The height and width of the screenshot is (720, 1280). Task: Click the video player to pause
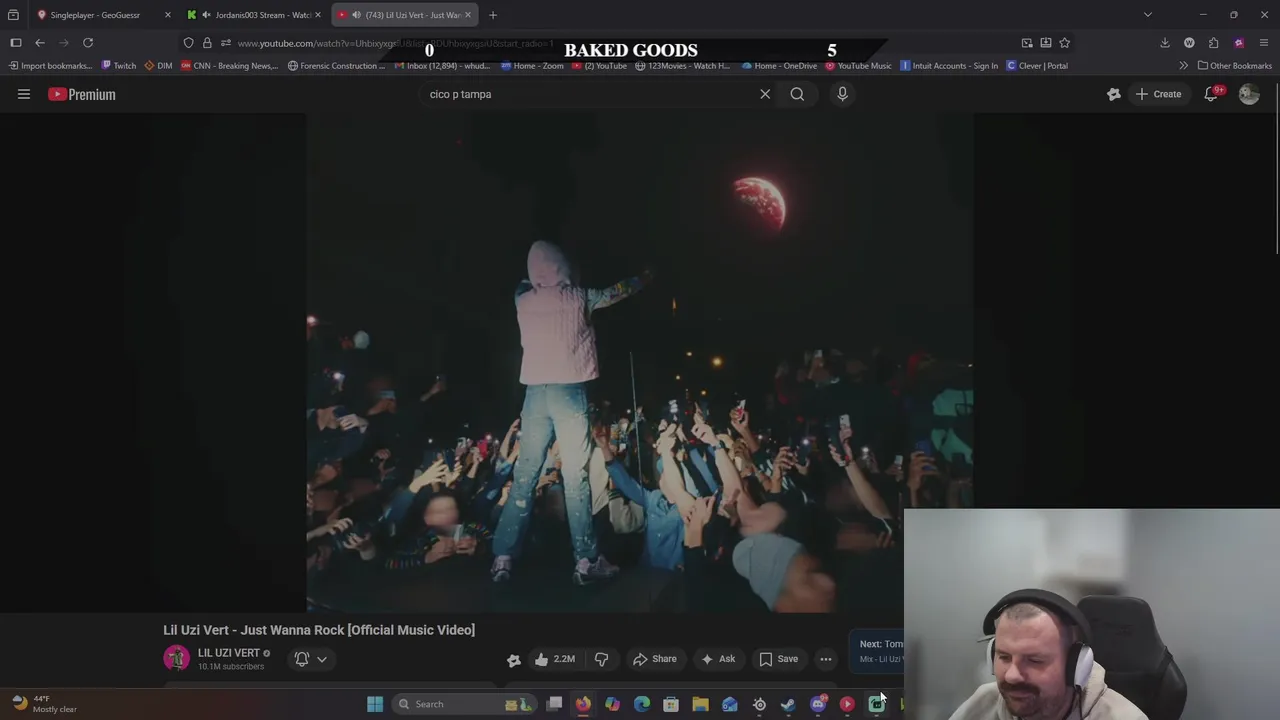(640, 363)
